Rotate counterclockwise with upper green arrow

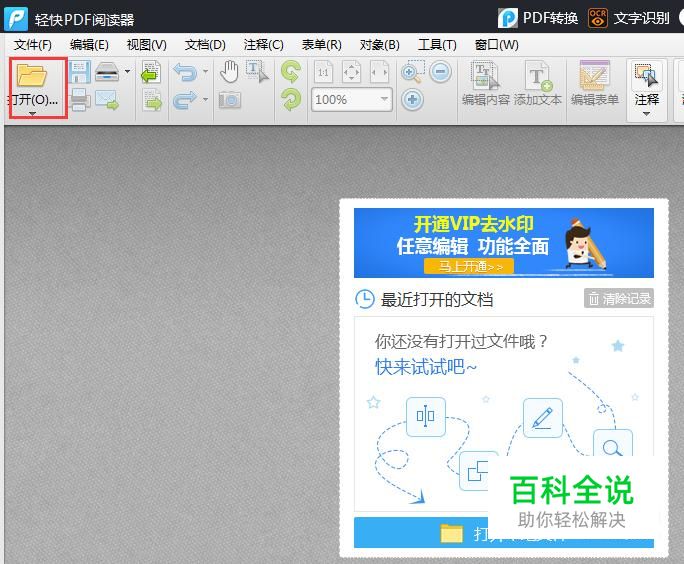[291, 72]
